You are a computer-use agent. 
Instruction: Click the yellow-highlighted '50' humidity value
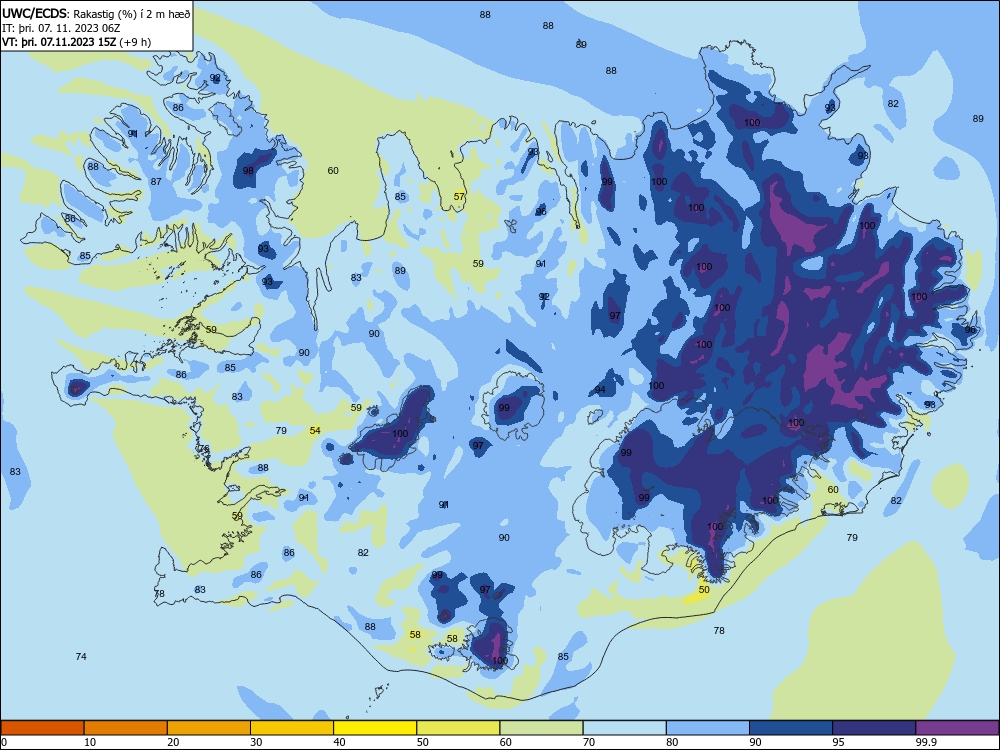tap(704, 590)
